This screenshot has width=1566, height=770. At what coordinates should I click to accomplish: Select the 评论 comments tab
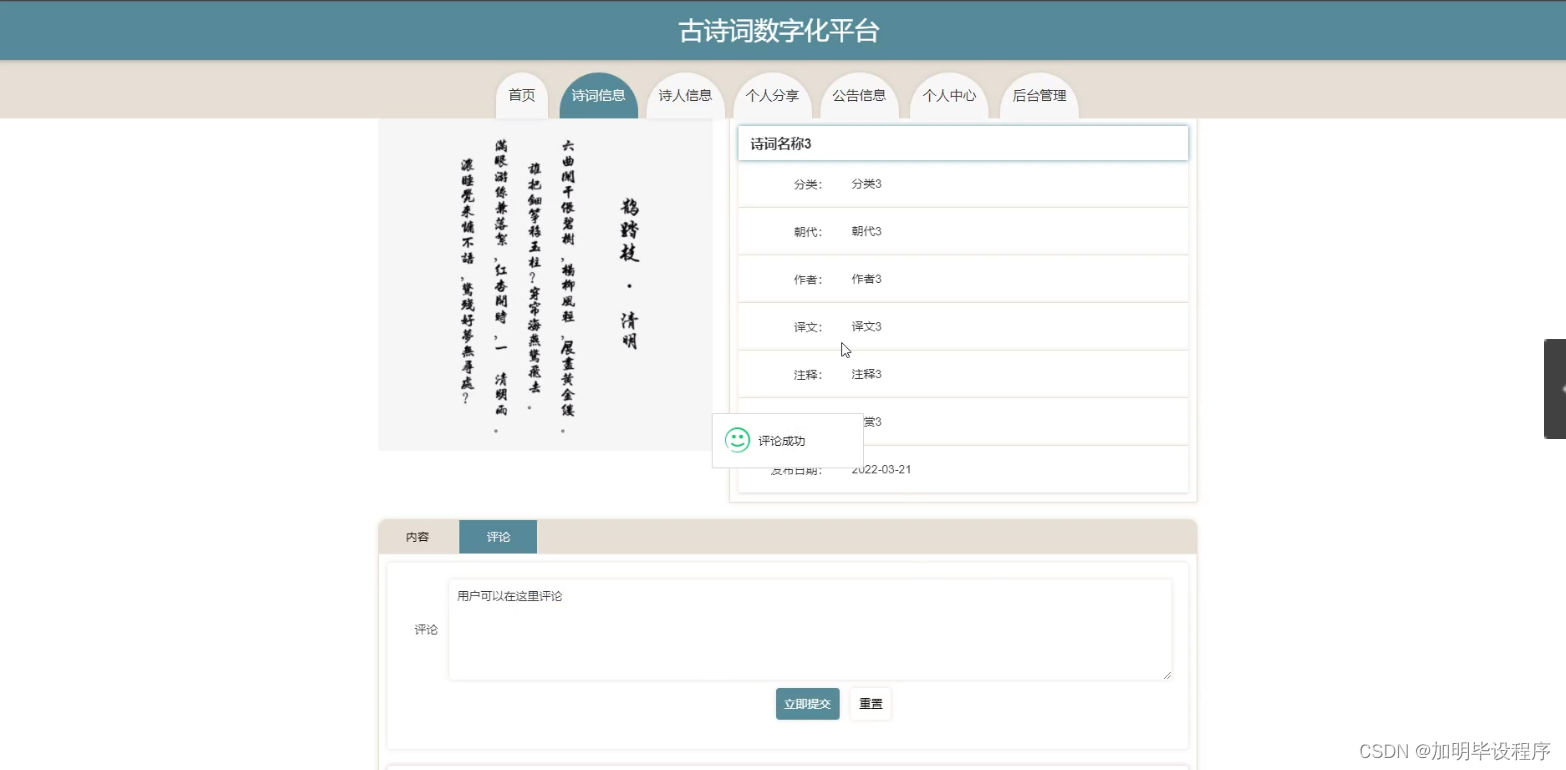point(497,536)
